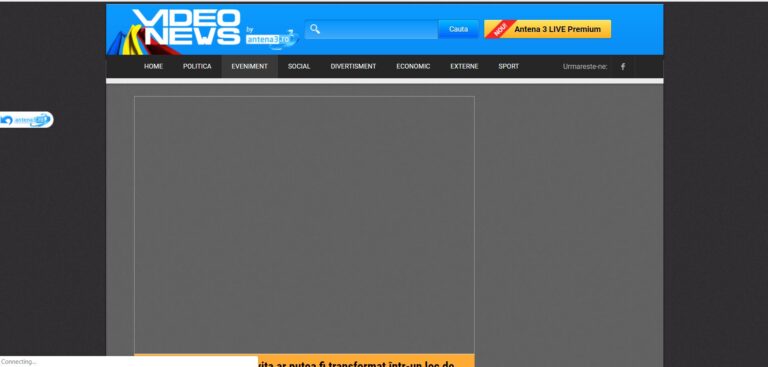The height and width of the screenshot is (367, 768).
Task: Open the SOCIAL category
Action: click(299, 67)
